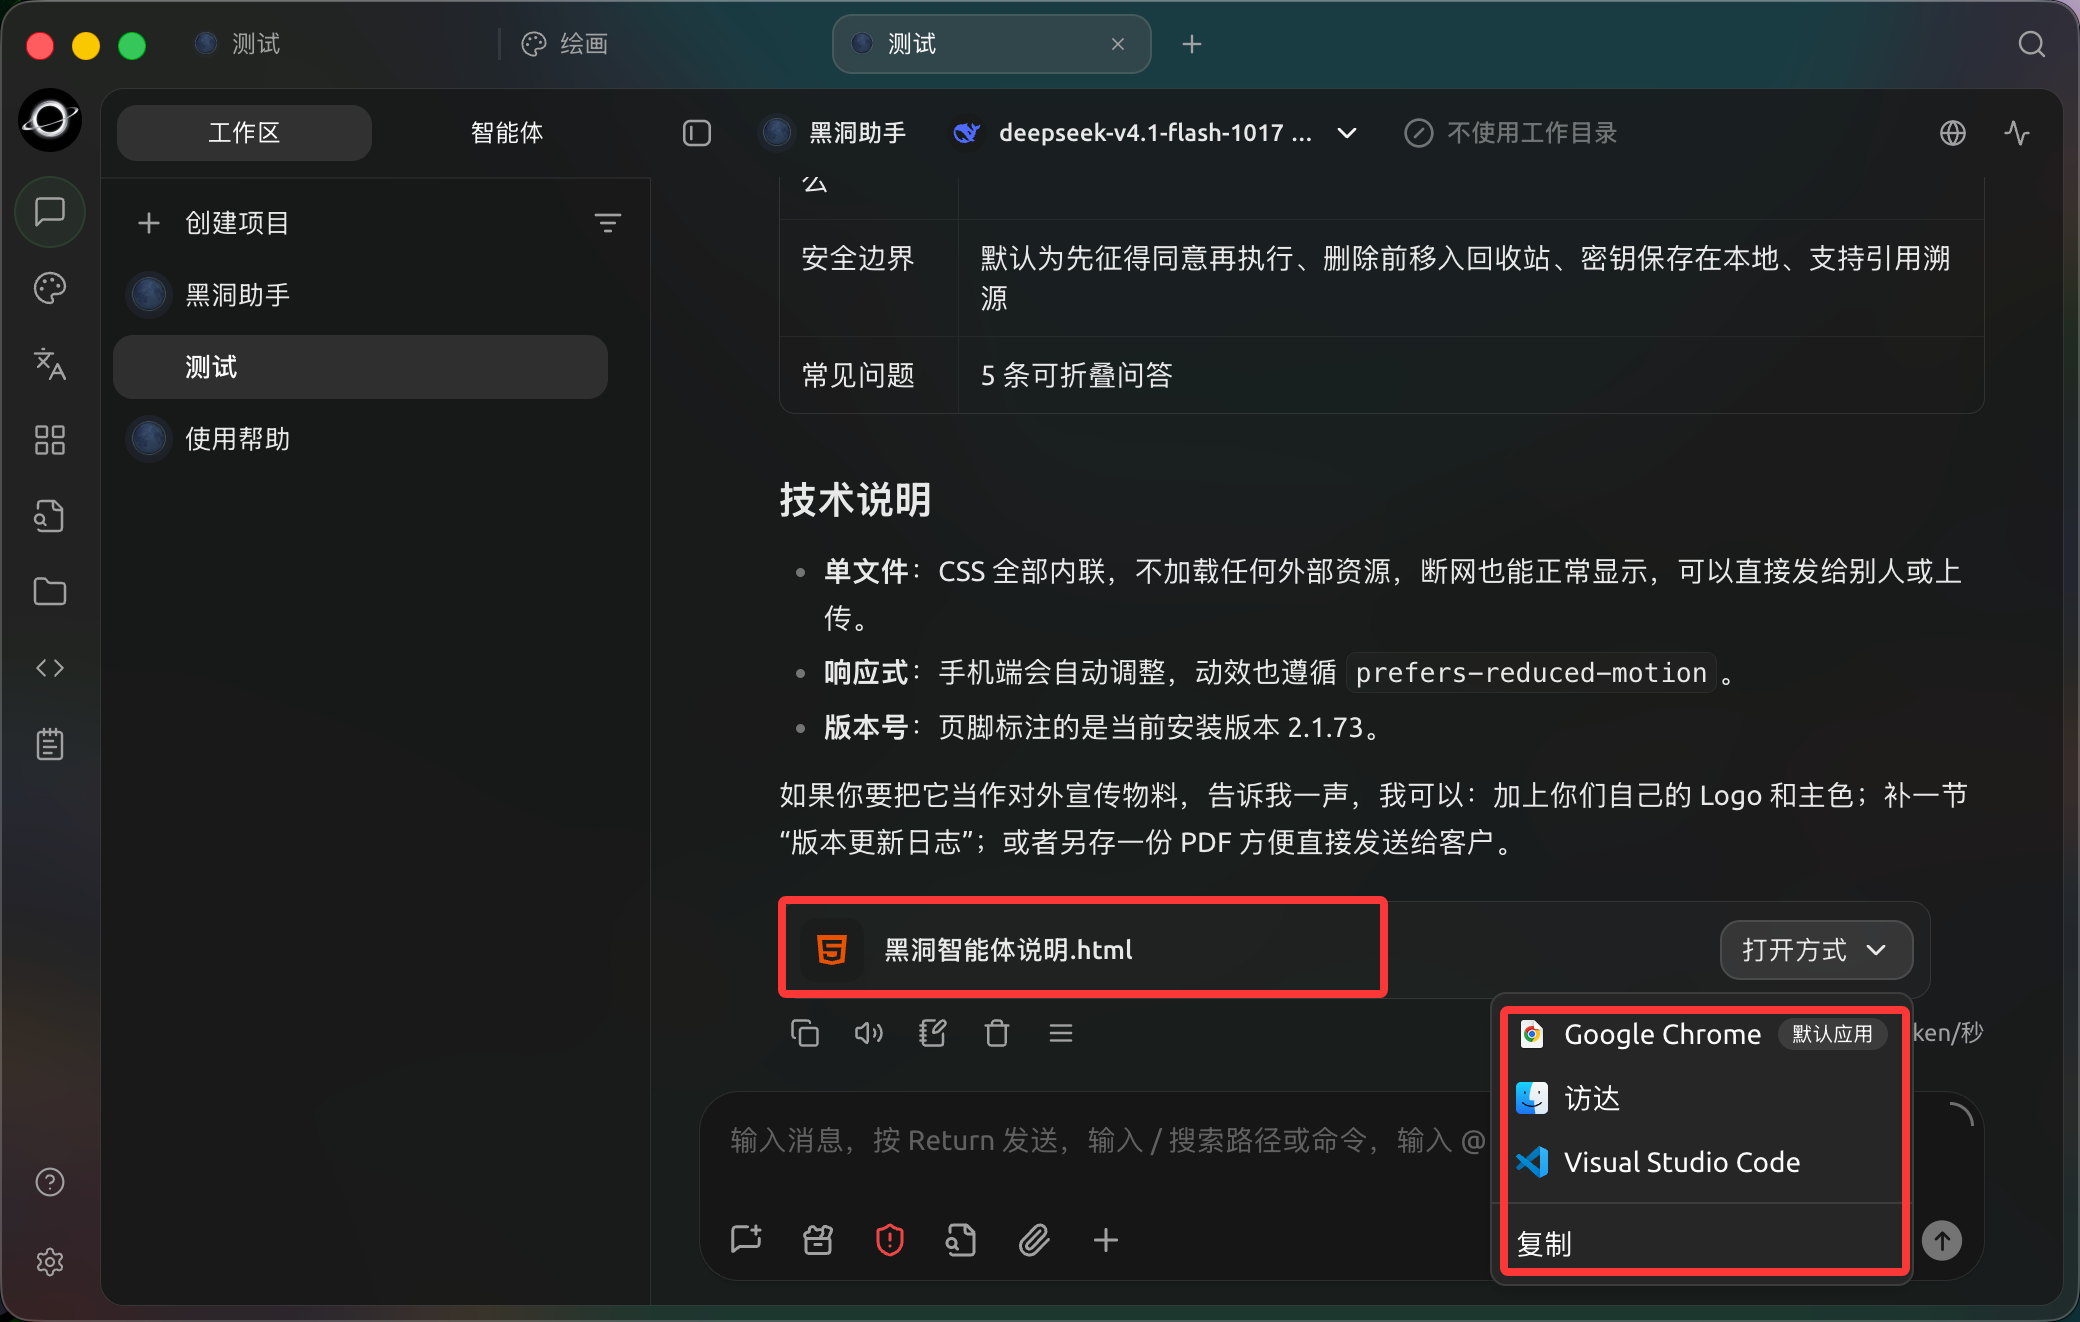Expand the 打开方式 dropdown

coord(1816,950)
